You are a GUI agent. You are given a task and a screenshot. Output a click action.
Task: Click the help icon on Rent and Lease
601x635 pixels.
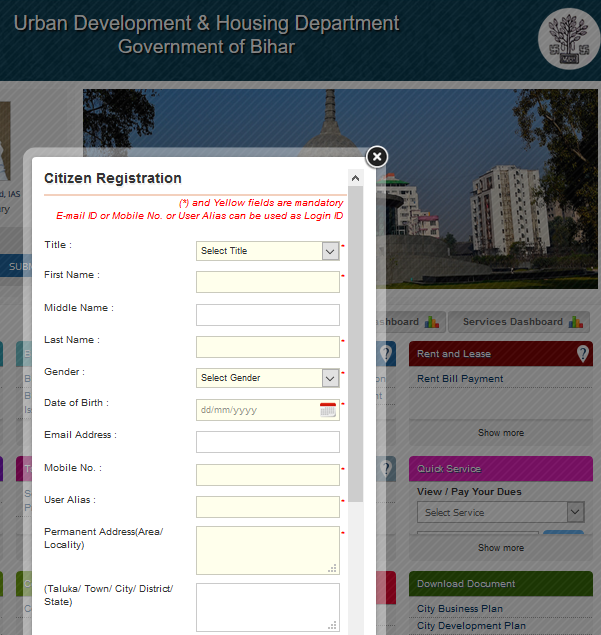coord(583,354)
